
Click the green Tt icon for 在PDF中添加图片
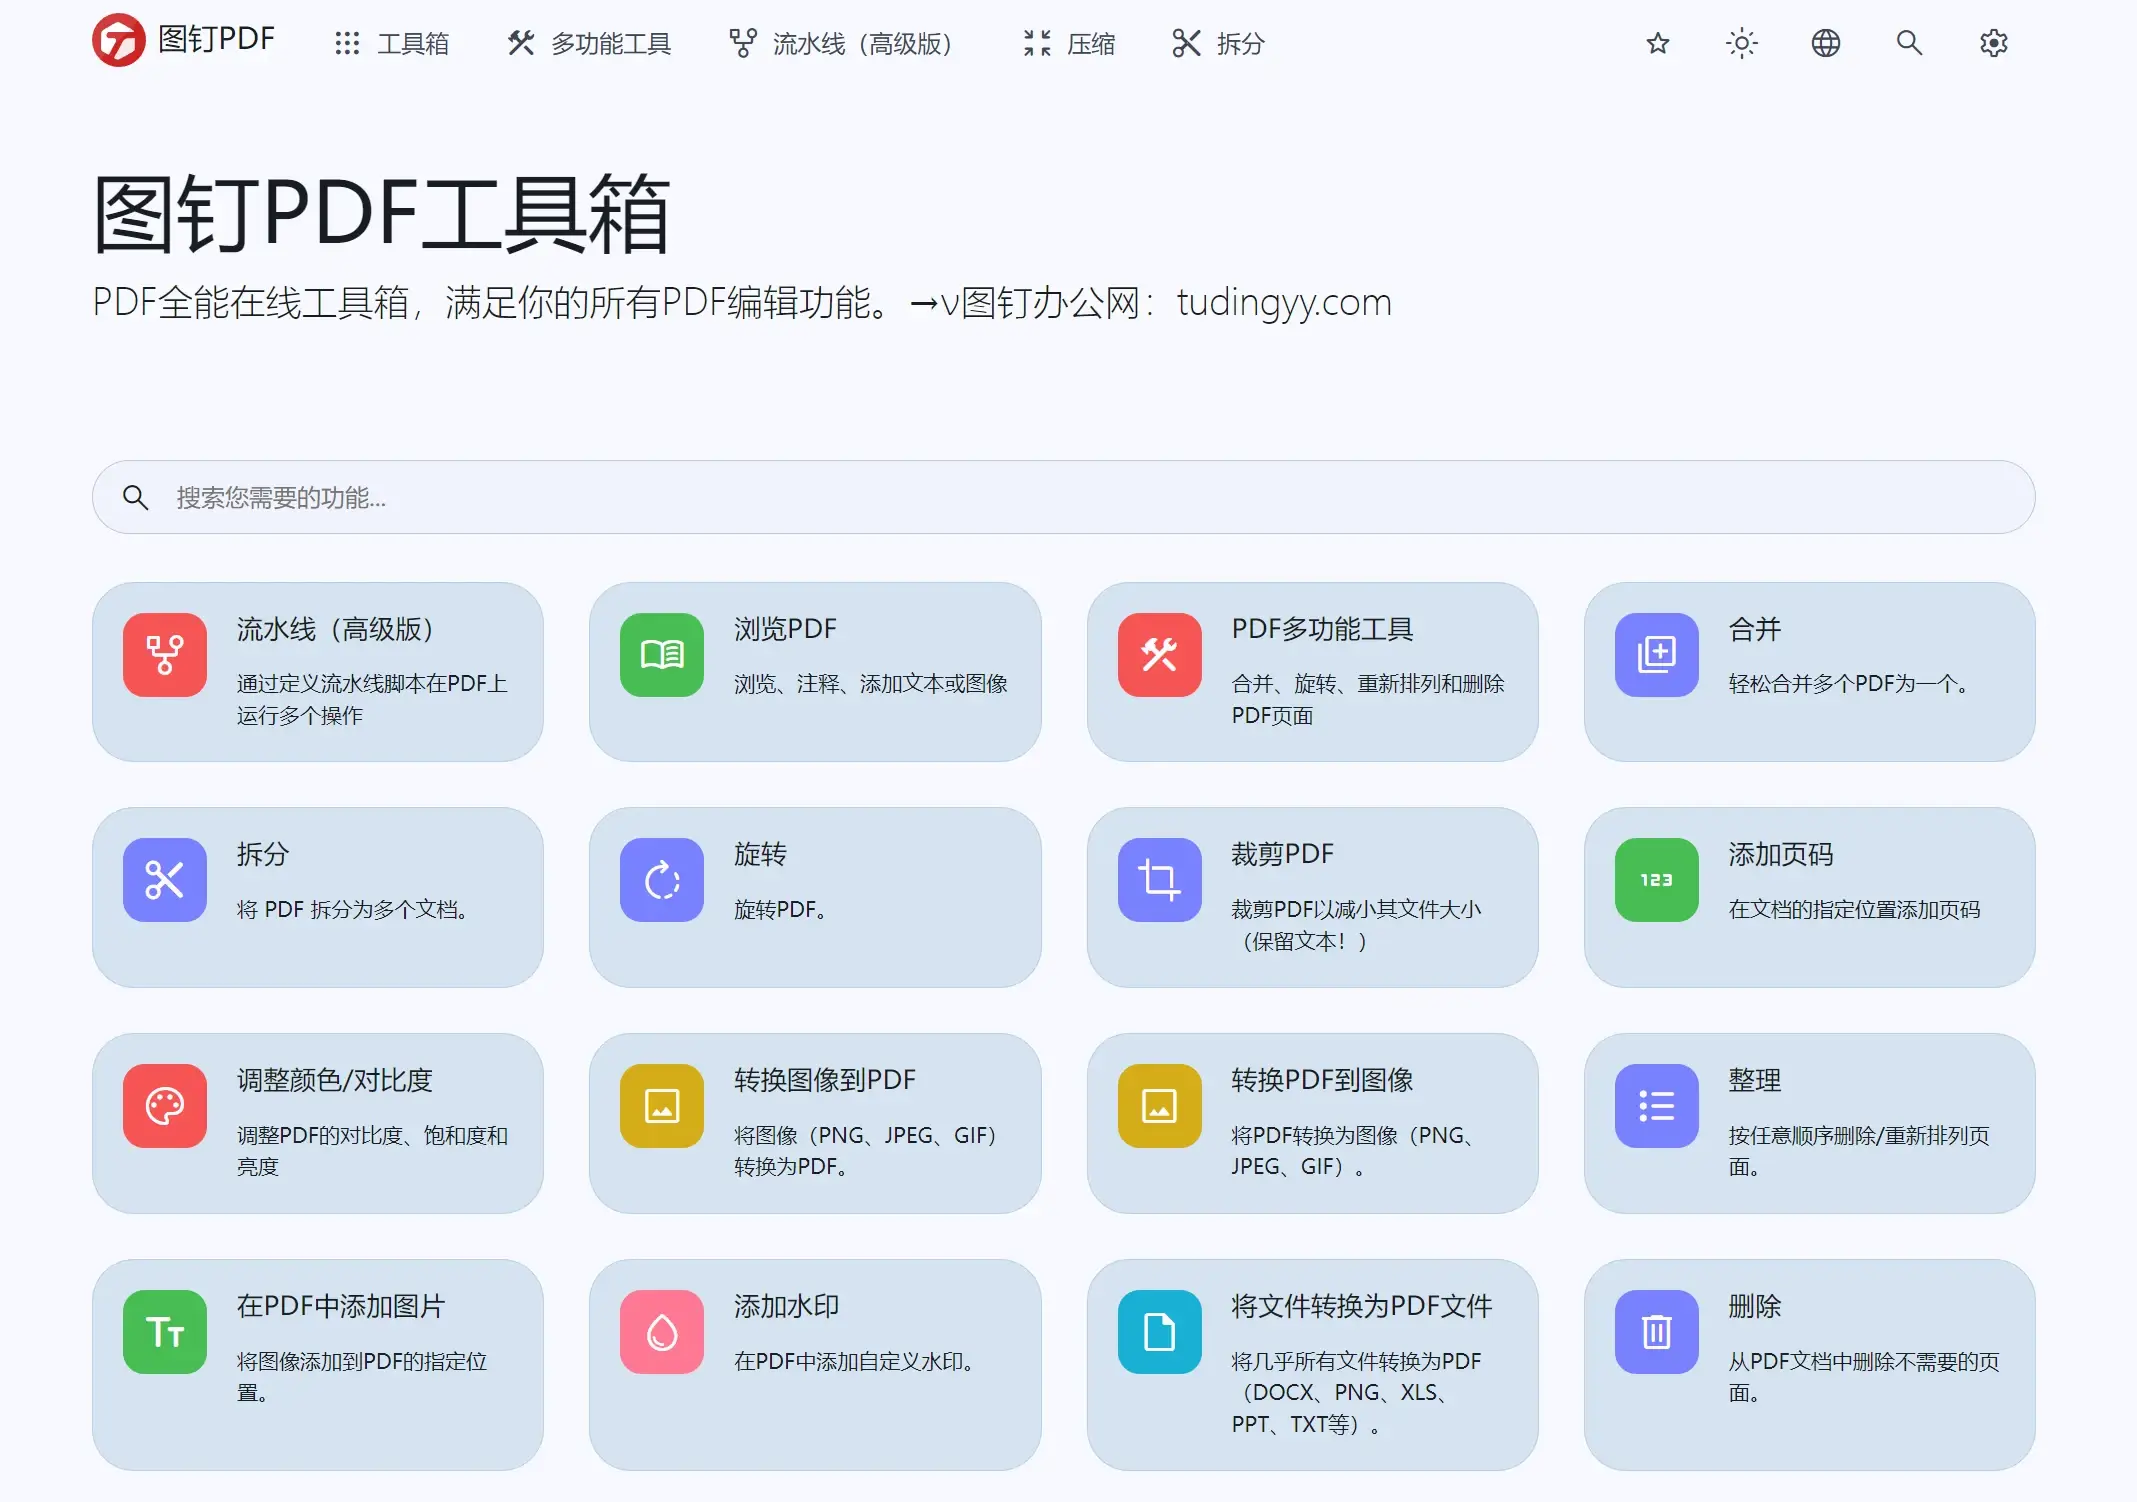tap(165, 1332)
